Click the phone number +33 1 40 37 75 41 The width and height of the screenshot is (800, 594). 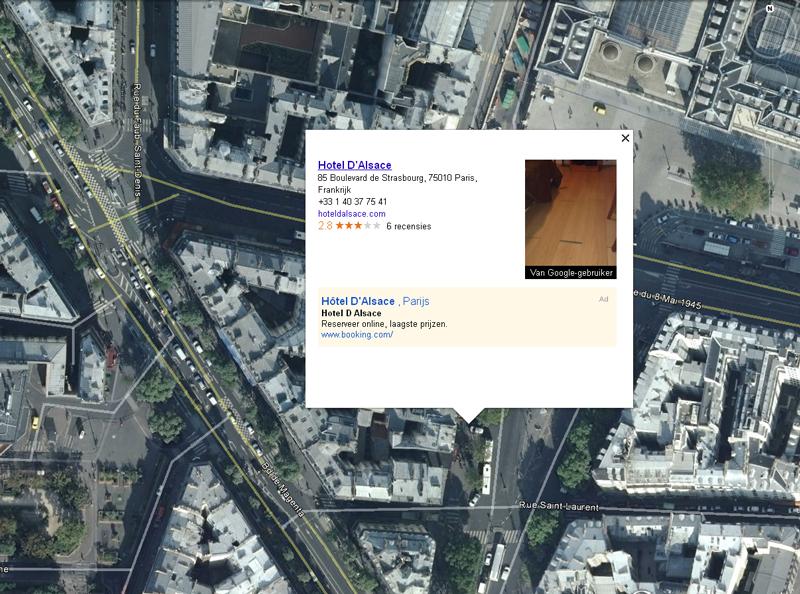tap(352, 202)
